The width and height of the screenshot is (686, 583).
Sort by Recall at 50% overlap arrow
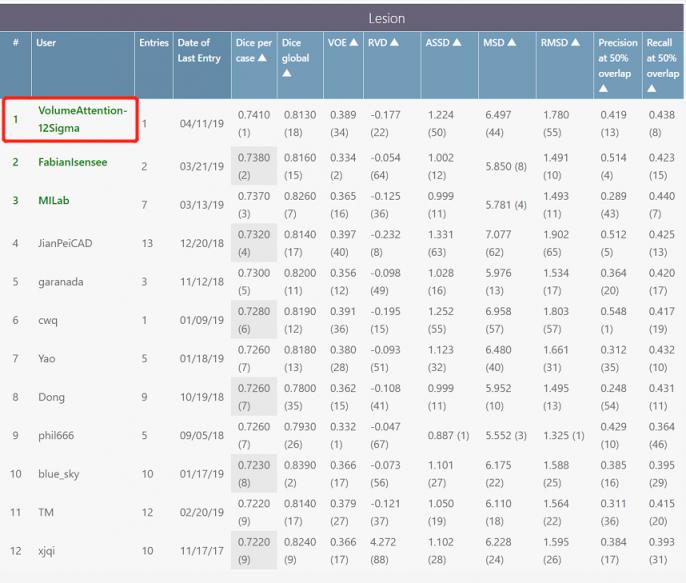click(651, 88)
